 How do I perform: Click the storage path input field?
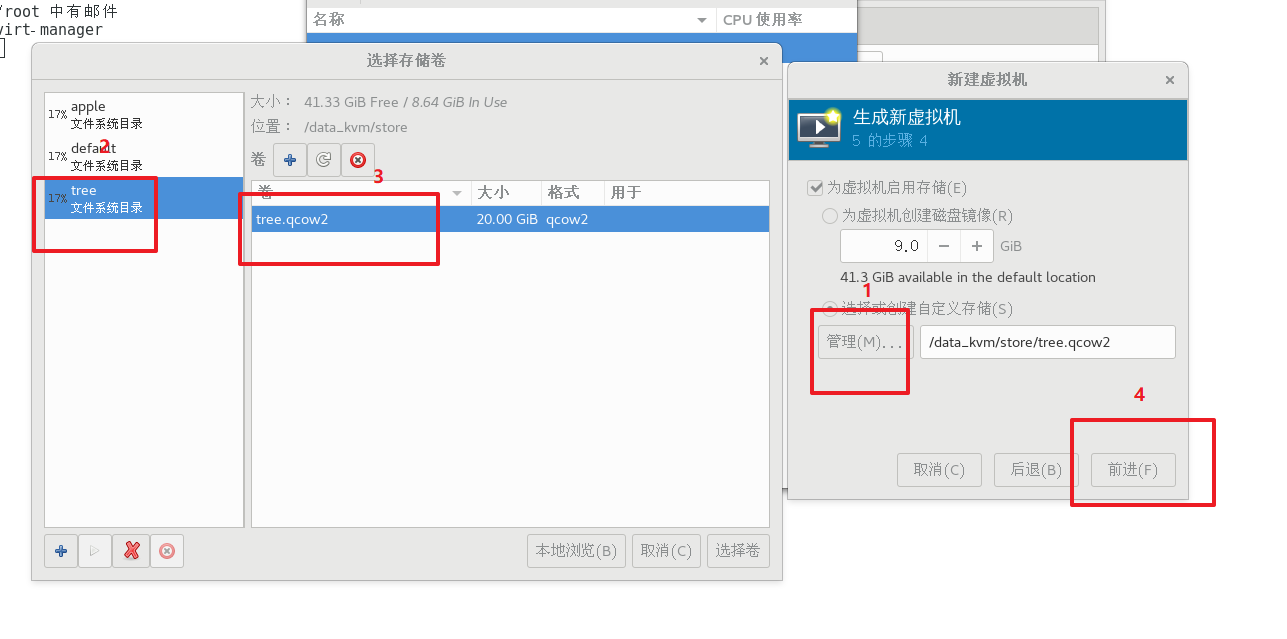tap(1048, 342)
